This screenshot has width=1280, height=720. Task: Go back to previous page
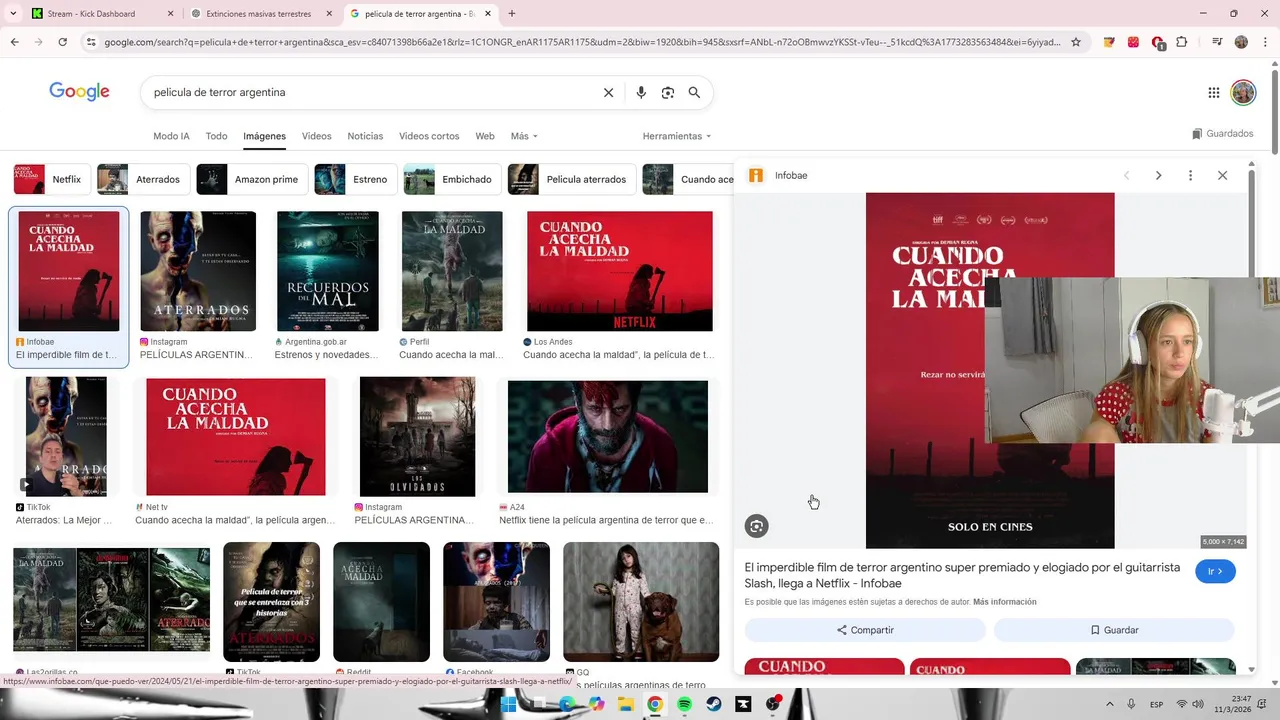[x=14, y=42]
